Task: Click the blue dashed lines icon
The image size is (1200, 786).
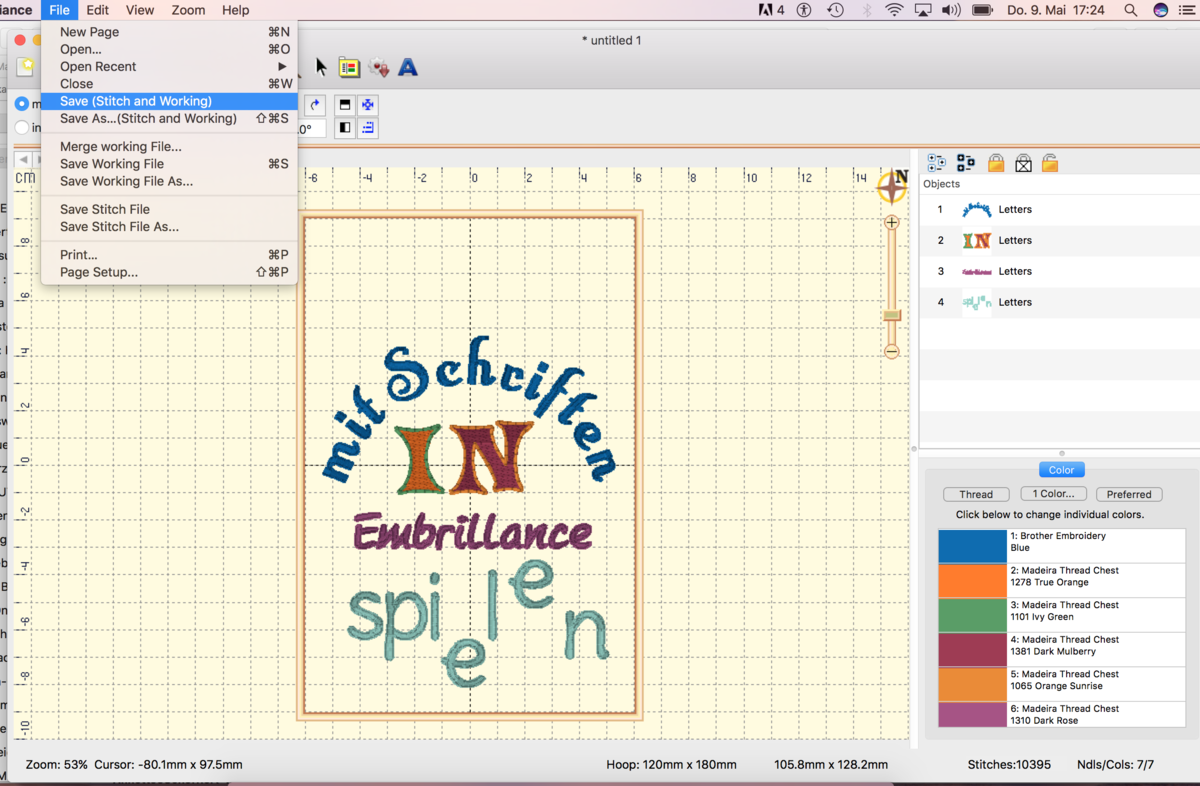Action: tap(368, 128)
